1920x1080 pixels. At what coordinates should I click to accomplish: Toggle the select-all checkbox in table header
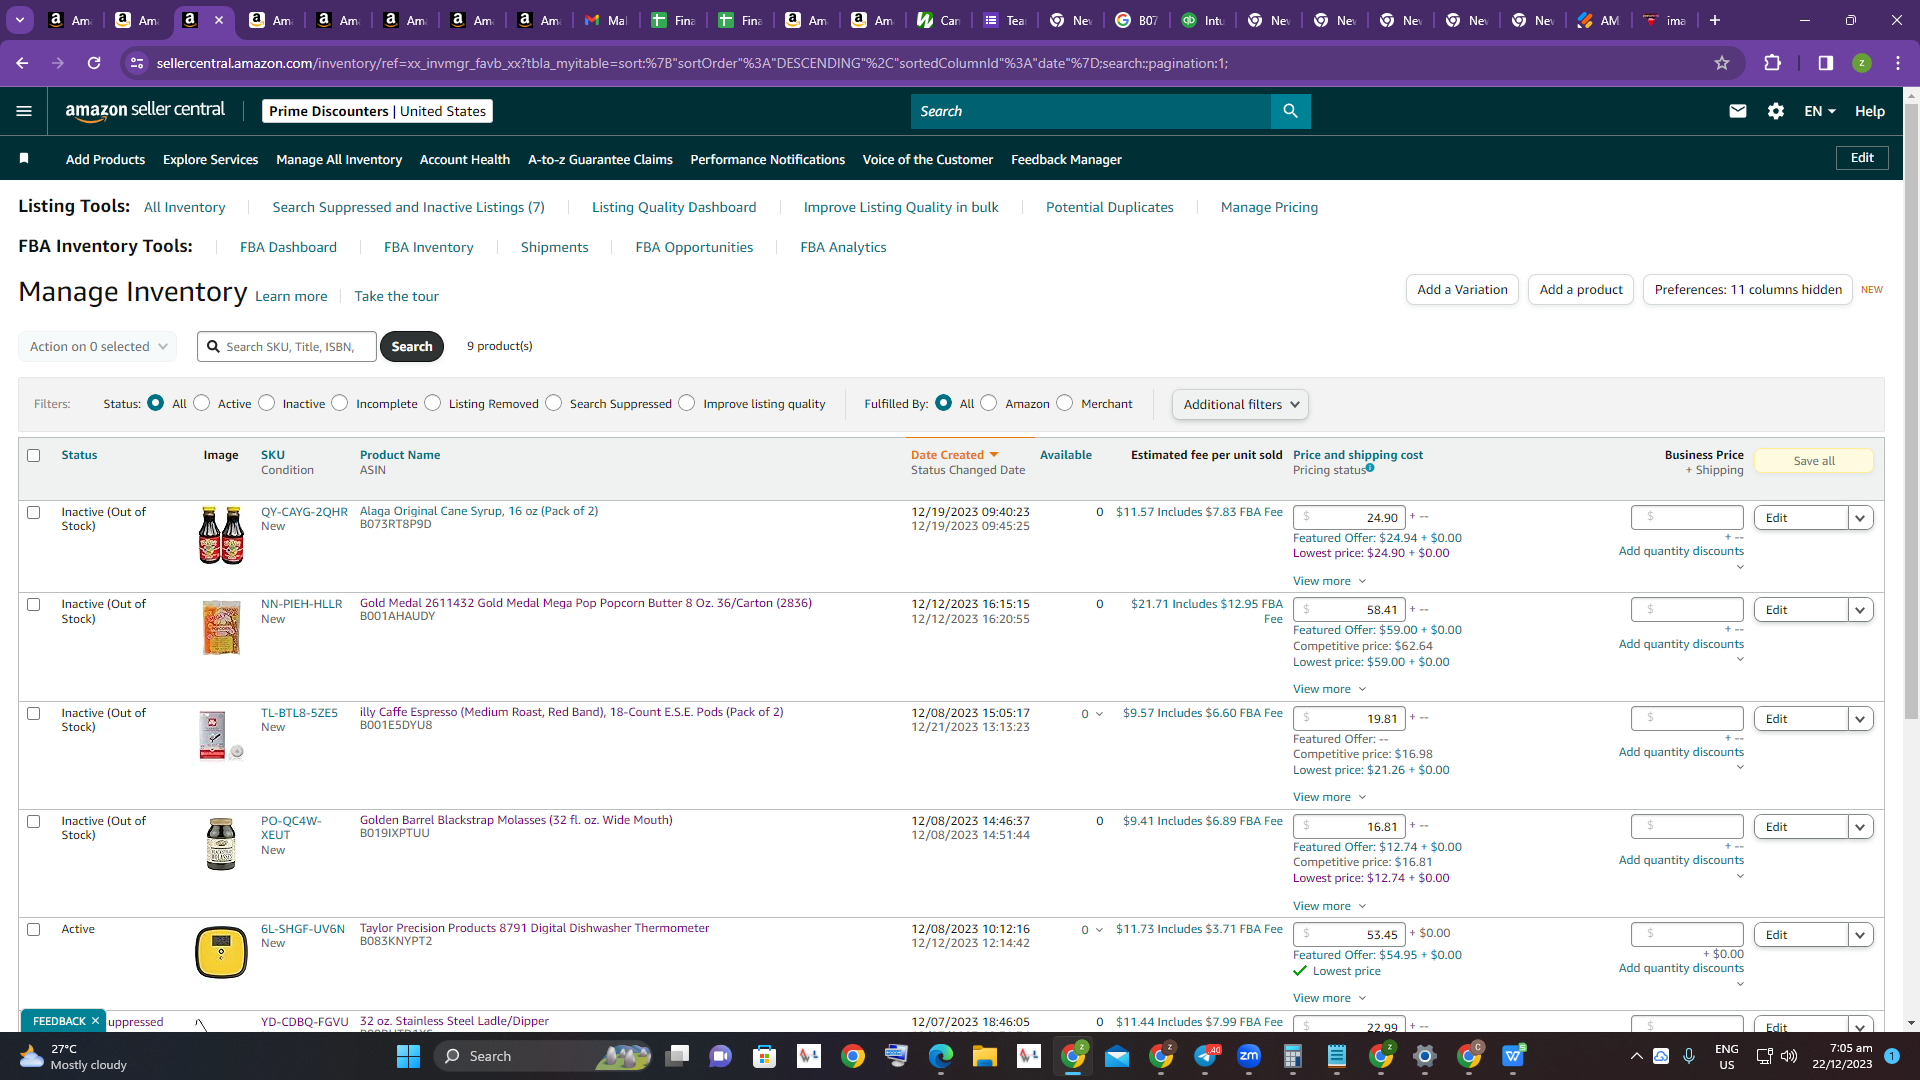pos(34,455)
